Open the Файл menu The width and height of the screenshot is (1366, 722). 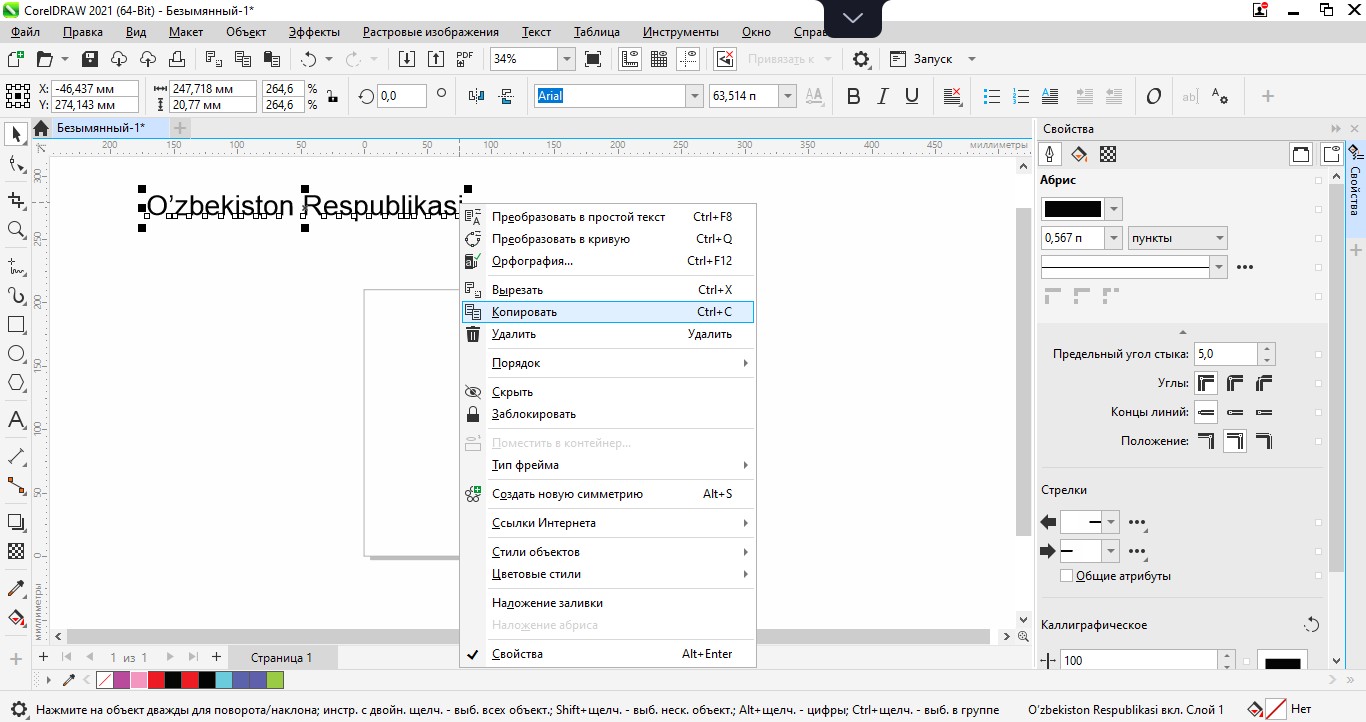coord(25,32)
